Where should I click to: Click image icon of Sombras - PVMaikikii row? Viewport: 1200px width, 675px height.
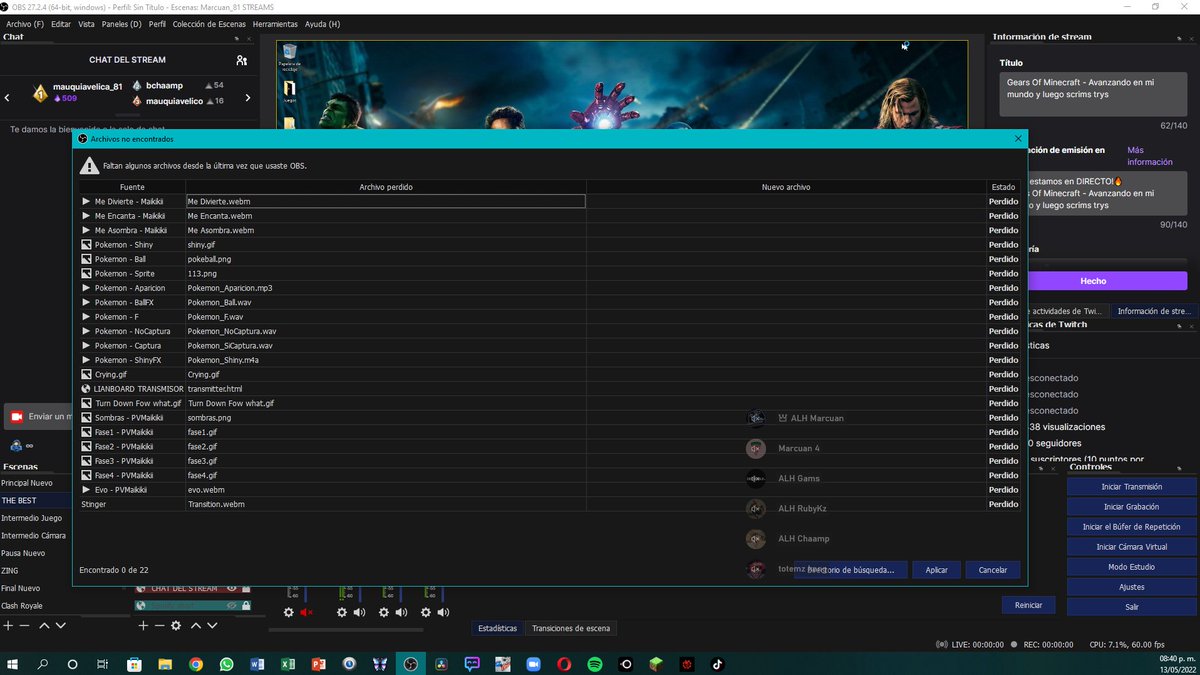click(x=86, y=417)
